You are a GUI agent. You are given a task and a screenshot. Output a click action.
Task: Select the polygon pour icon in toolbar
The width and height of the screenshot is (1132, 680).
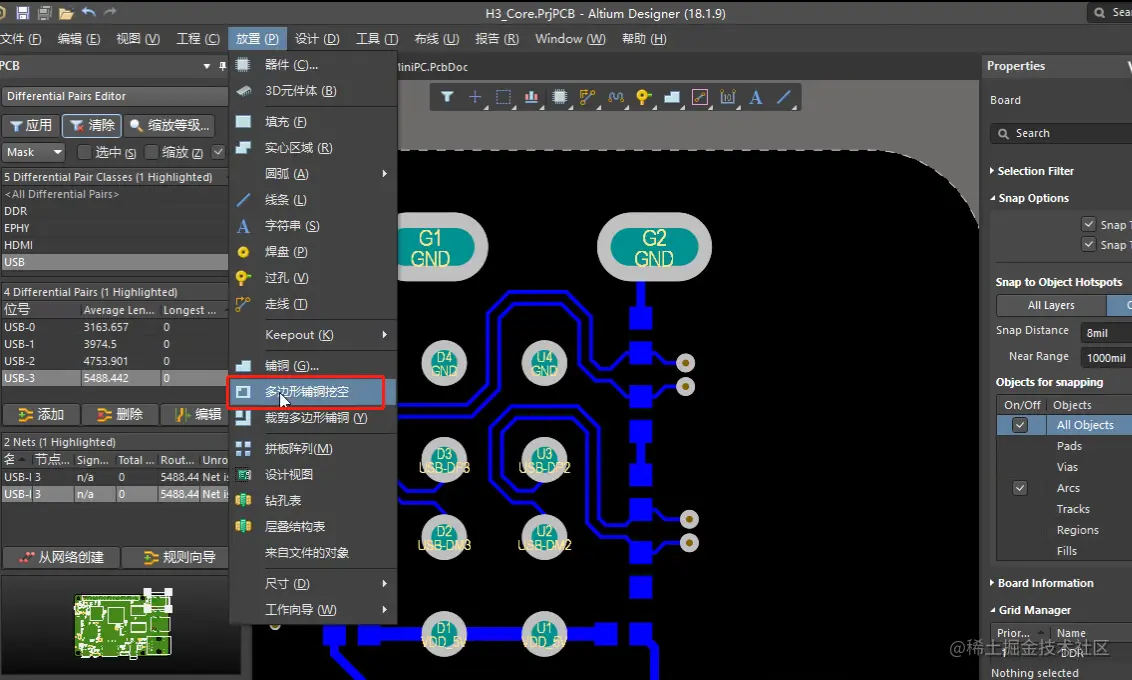point(671,97)
